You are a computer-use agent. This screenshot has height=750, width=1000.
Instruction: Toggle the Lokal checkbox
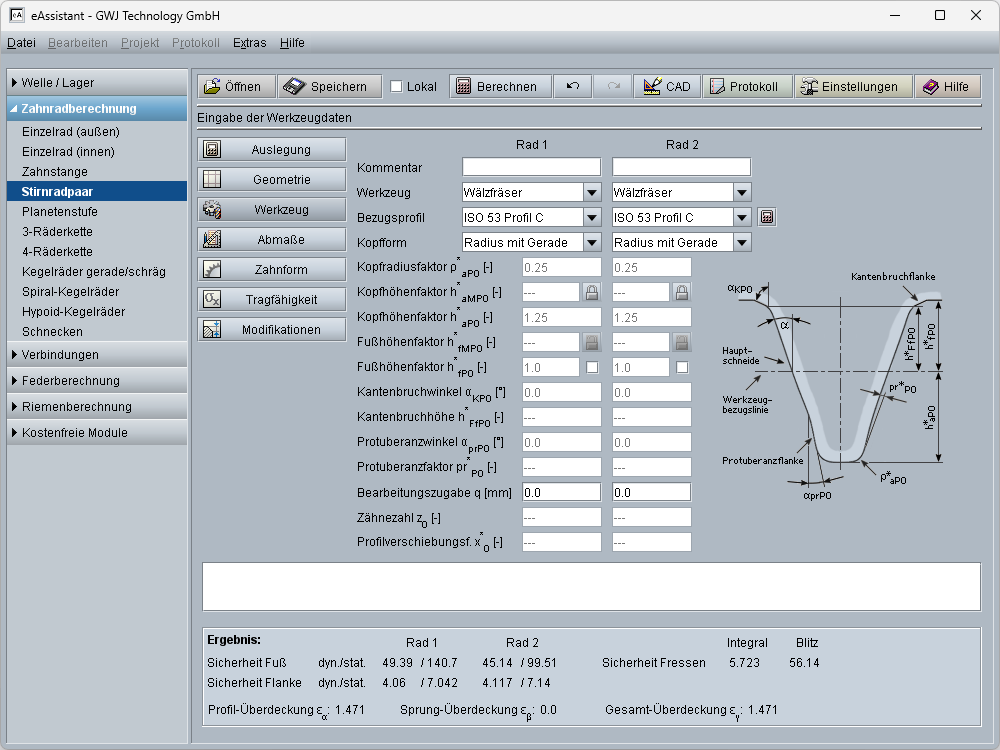396,87
